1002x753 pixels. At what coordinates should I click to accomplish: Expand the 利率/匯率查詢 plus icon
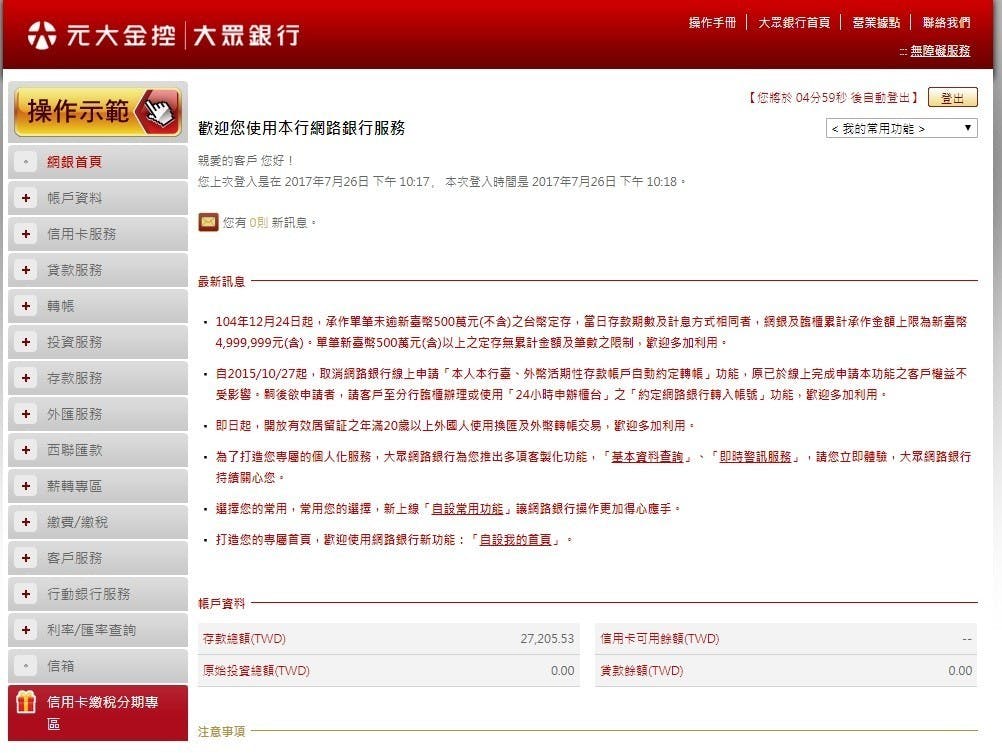pyautogui.click(x=26, y=630)
